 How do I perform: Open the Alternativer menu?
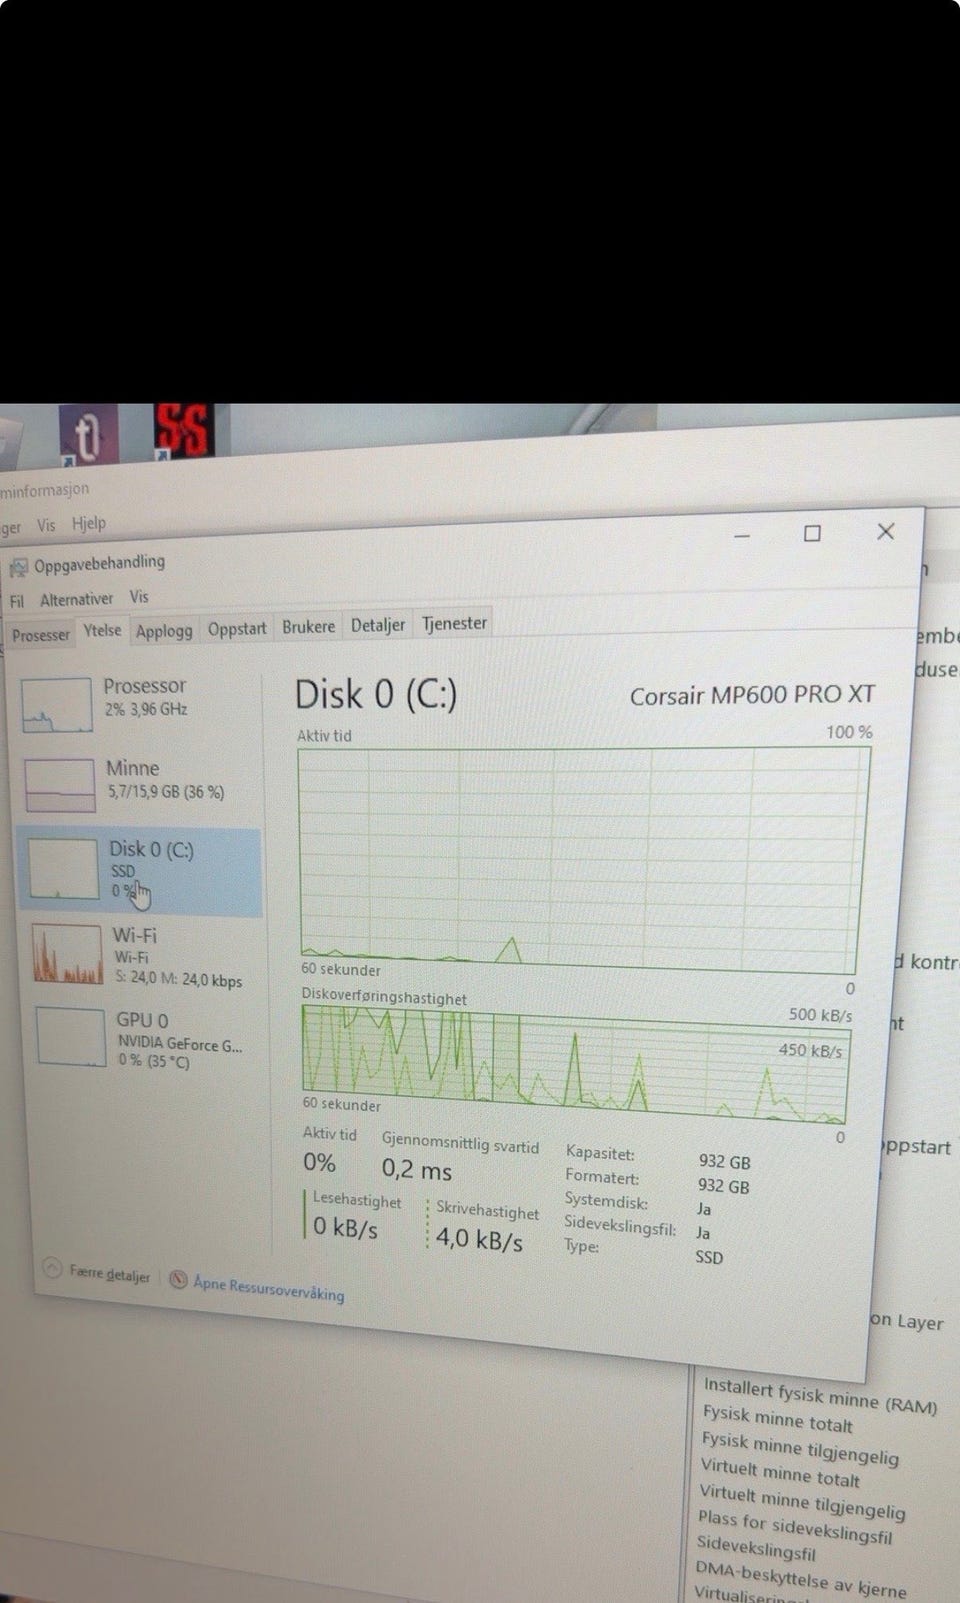coord(76,599)
